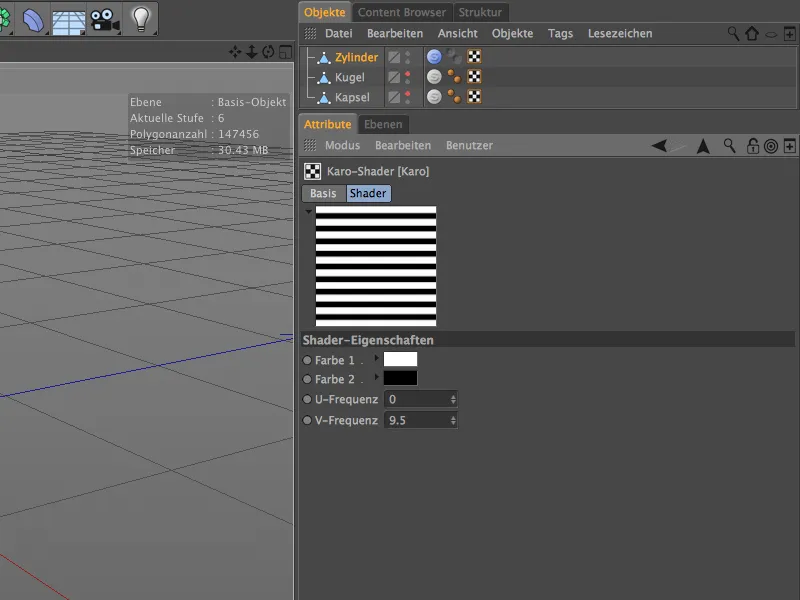Click the U-Frequenz value field

420,399
